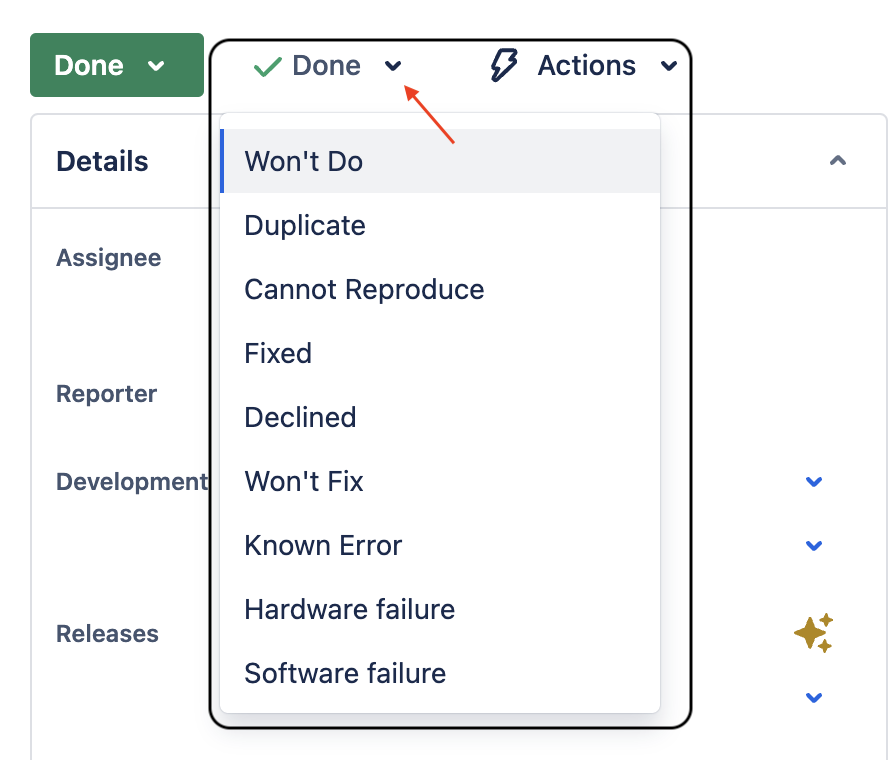Viewport: 889px width, 760px height.
Task: Click the lightning bolt icon next to Actions
Action: tap(504, 64)
